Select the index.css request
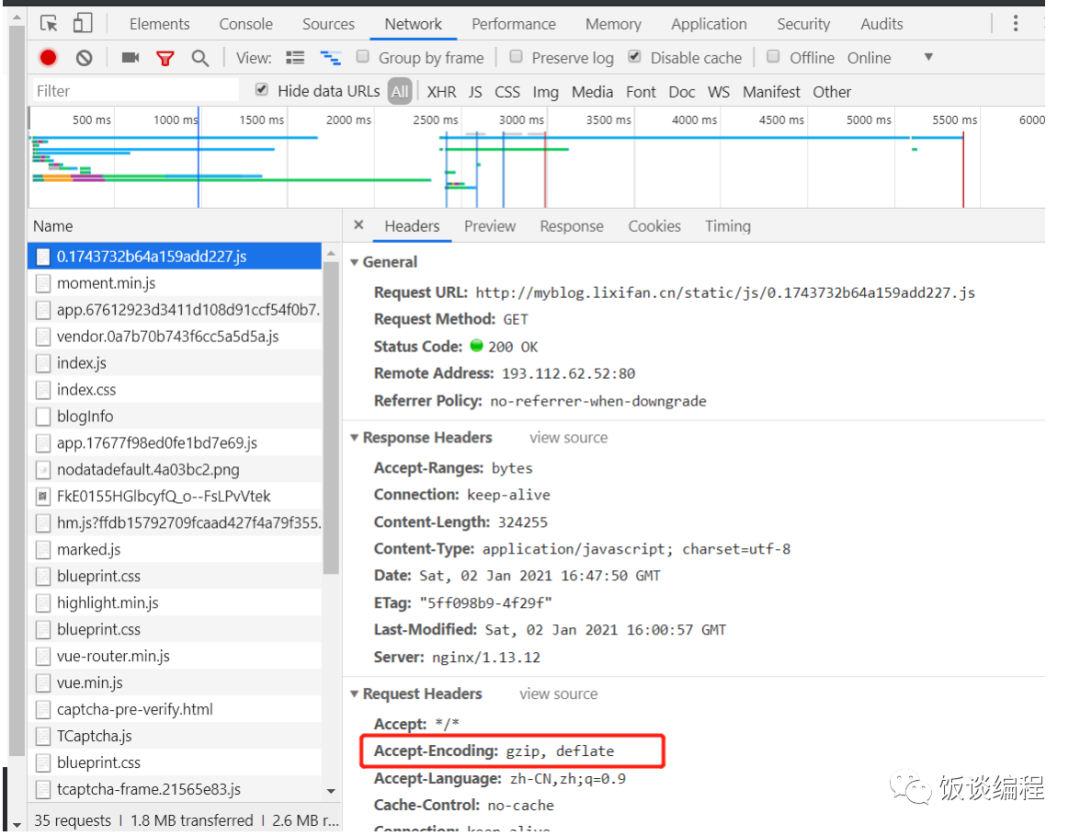 click(176, 390)
